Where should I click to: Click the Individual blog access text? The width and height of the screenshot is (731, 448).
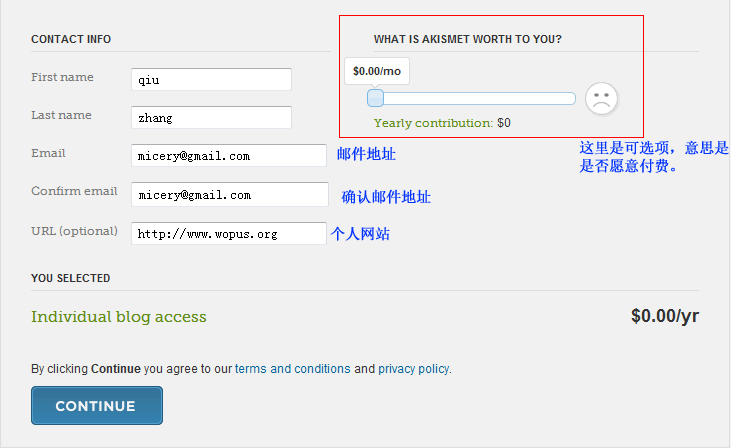click(119, 317)
